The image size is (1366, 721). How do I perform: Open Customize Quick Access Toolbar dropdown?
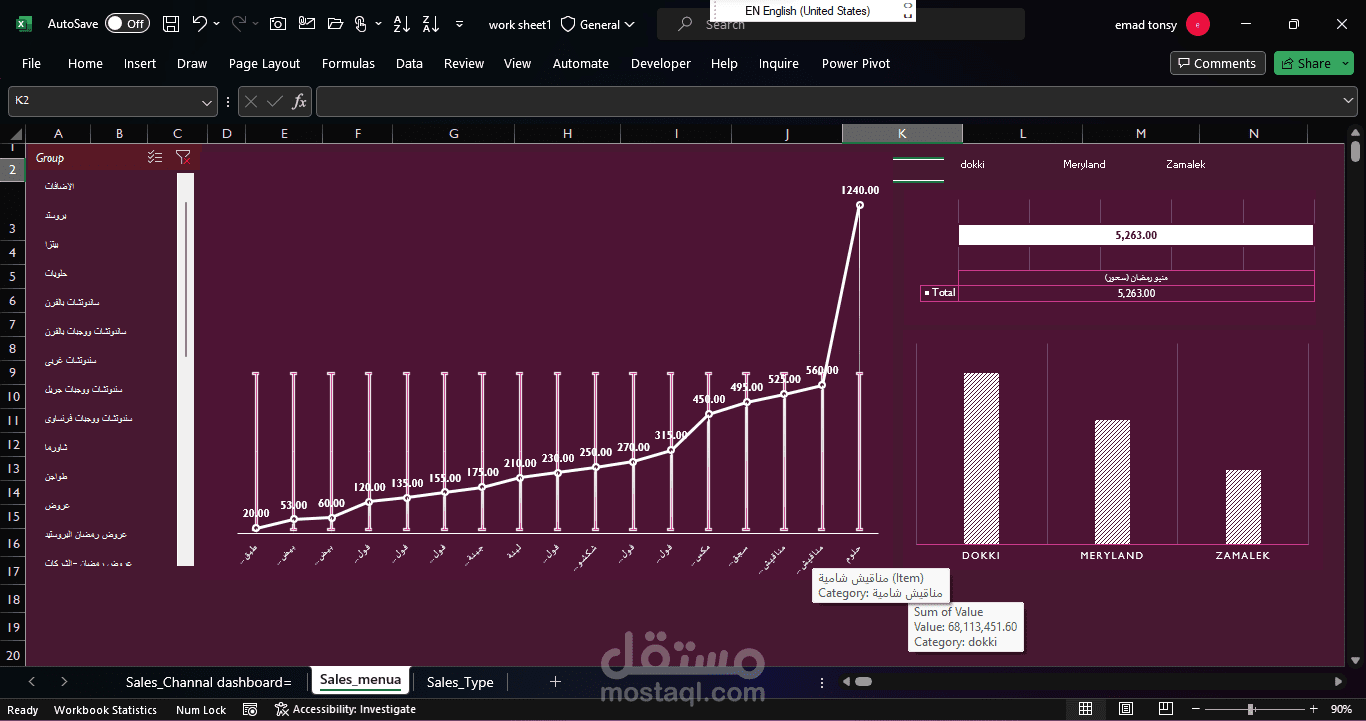[459, 24]
